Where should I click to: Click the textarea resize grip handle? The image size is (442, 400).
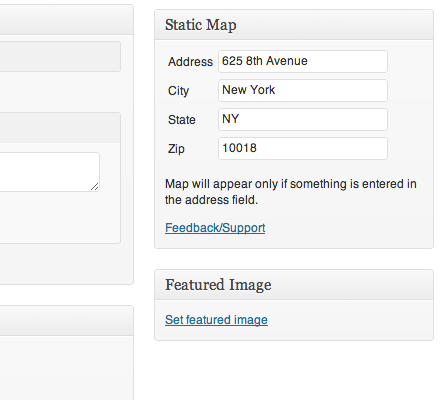click(x=95, y=187)
